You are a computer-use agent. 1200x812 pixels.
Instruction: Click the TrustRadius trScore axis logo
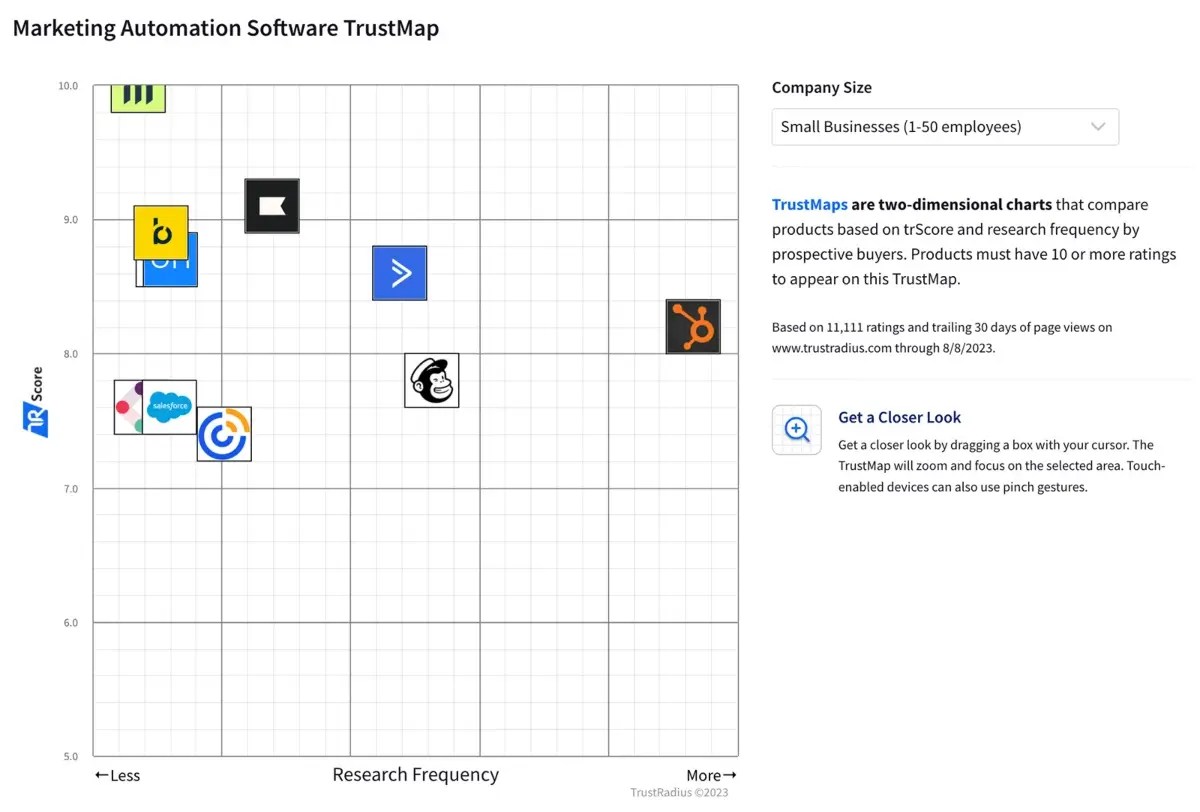pos(35,420)
